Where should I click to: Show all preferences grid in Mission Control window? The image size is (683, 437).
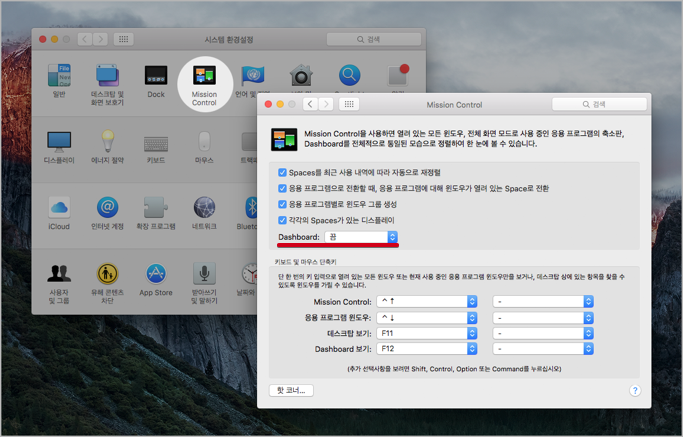coord(349,104)
